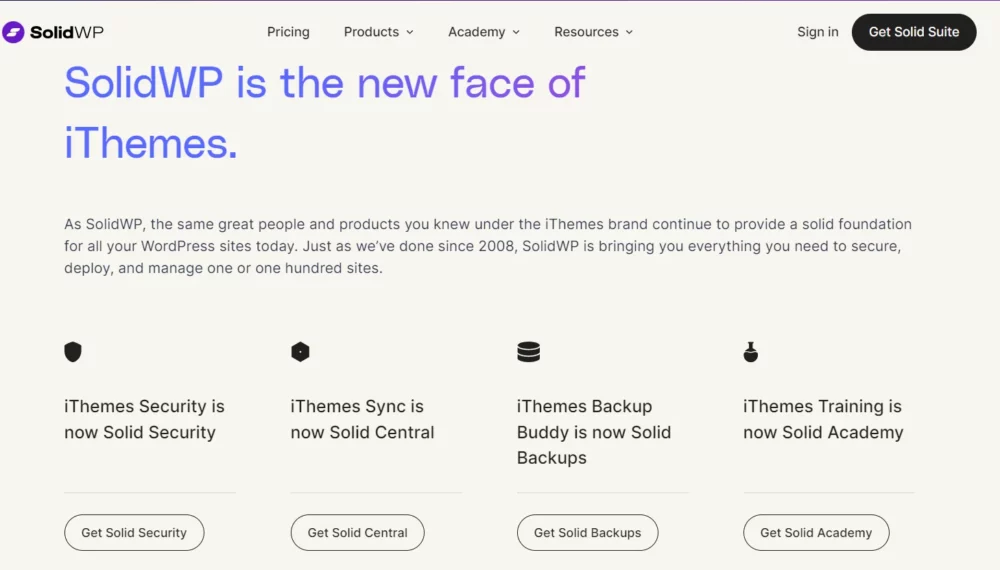Click the Get Solid Central button
Image resolution: width=1000 pixels, height=570 pixels.
[357, 532]
